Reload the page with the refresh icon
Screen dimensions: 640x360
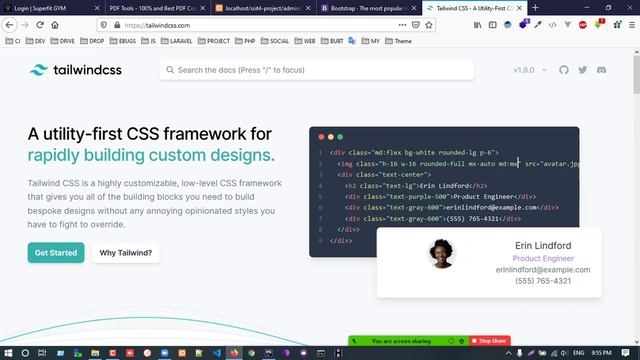[x=40, y=25]
